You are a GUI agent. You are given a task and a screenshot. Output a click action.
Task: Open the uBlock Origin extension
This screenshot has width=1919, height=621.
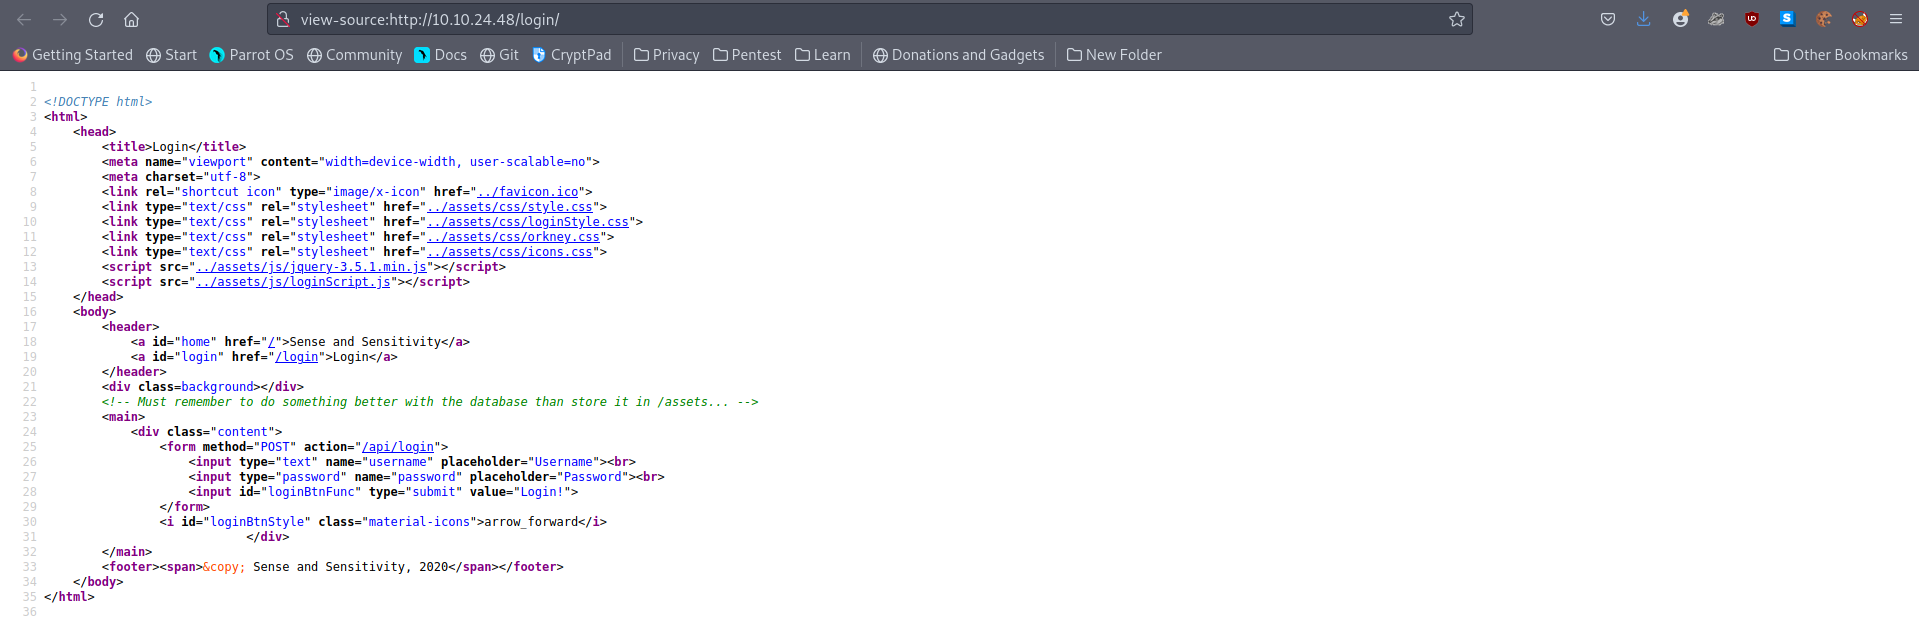pyautogui.click(x=1752, y=19)
